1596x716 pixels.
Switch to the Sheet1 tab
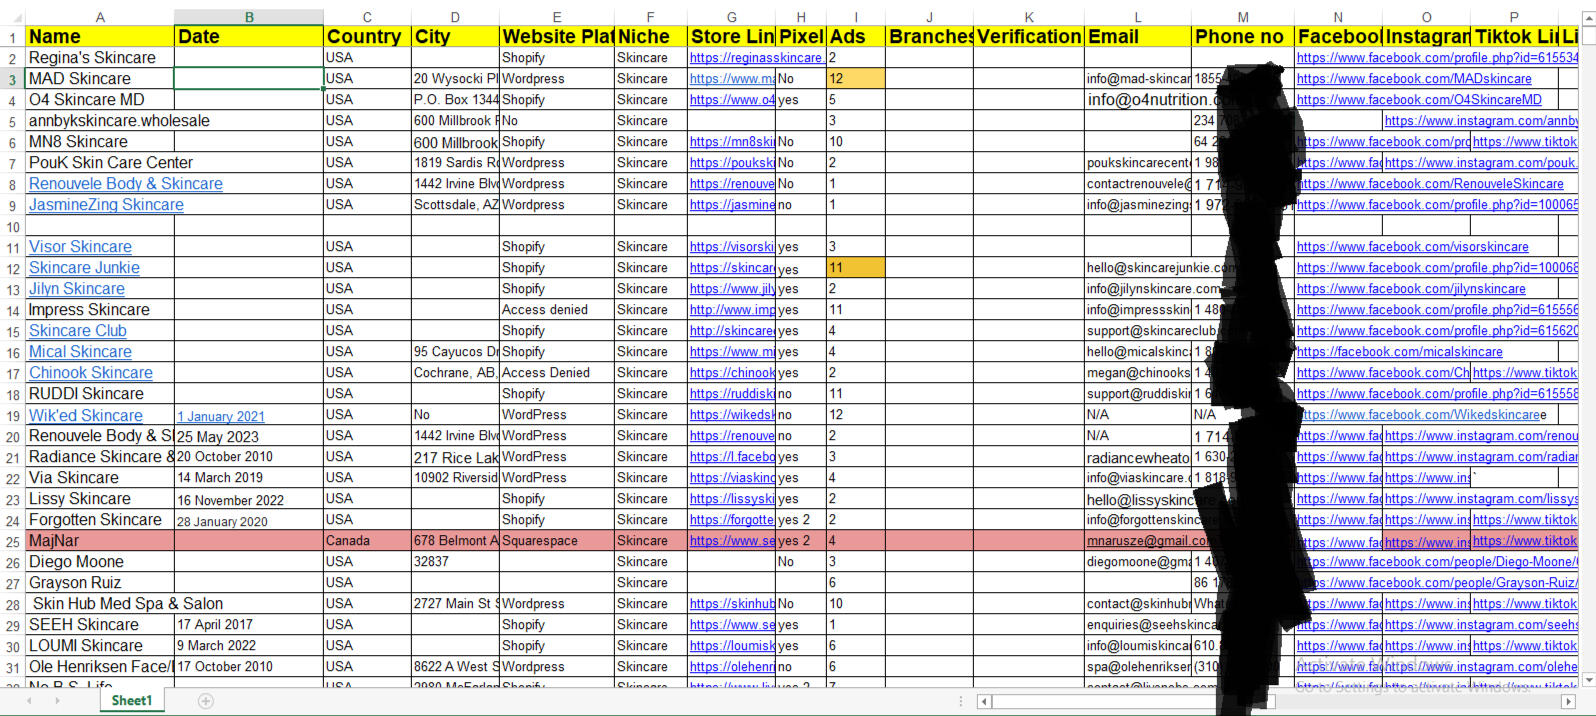[131, 701]
